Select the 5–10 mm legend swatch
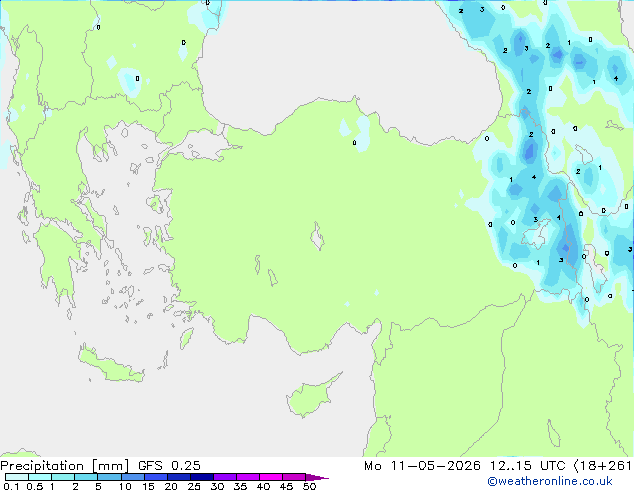This screenshot has height=490, width=634. [x=109, y=477]
